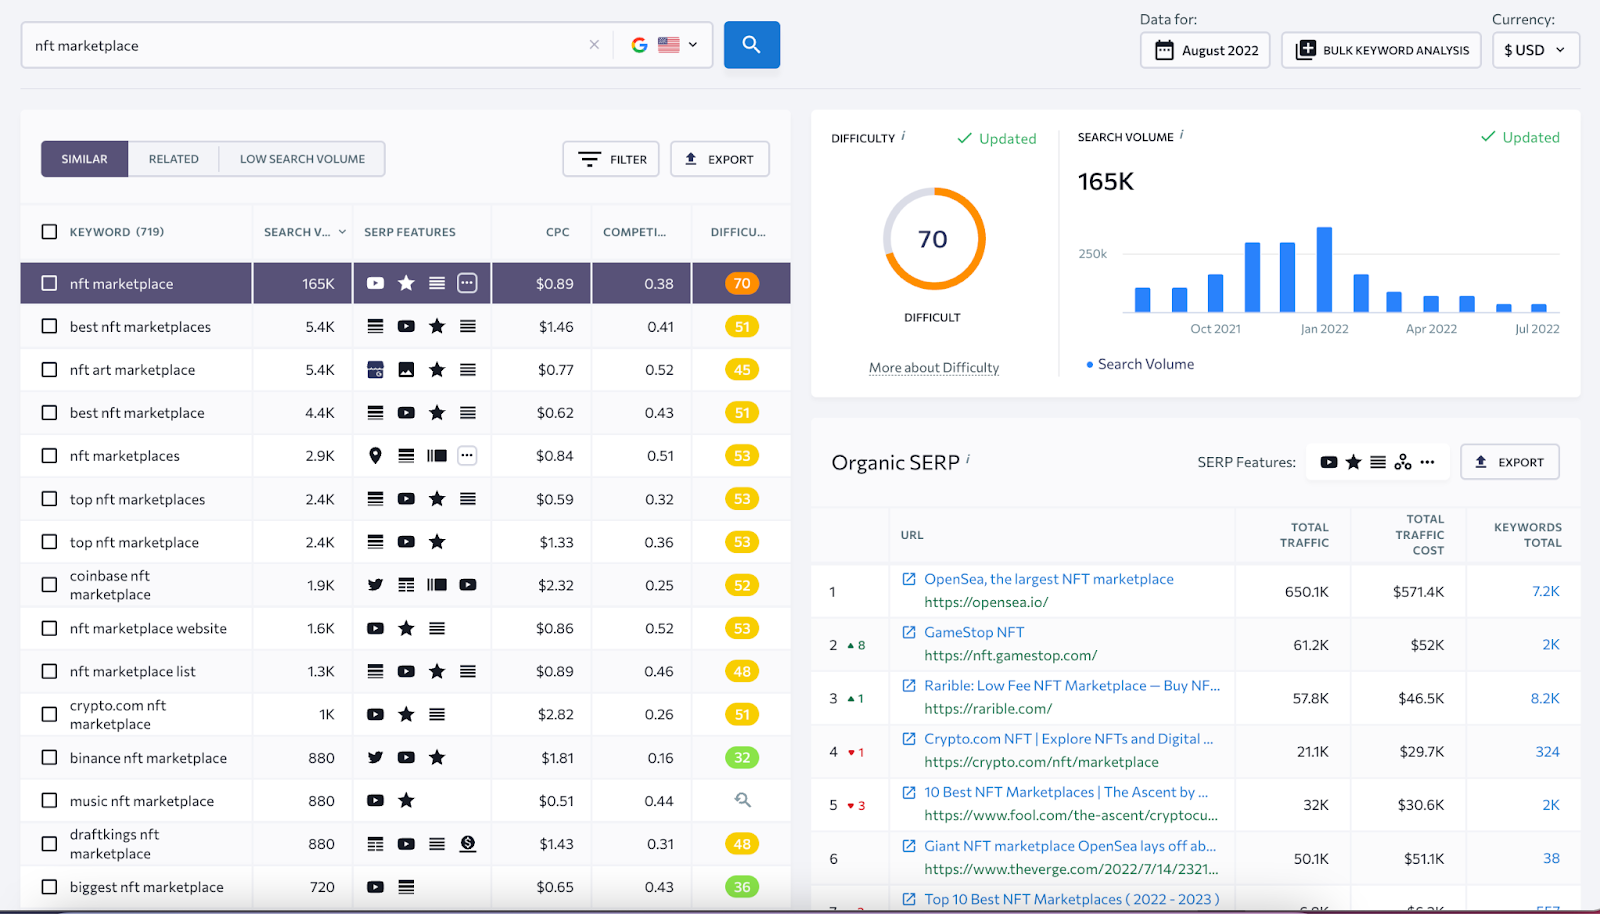Open Bulk Keyword Analysis
The width and height of the screenshot is (1600, 914).
1381,50
